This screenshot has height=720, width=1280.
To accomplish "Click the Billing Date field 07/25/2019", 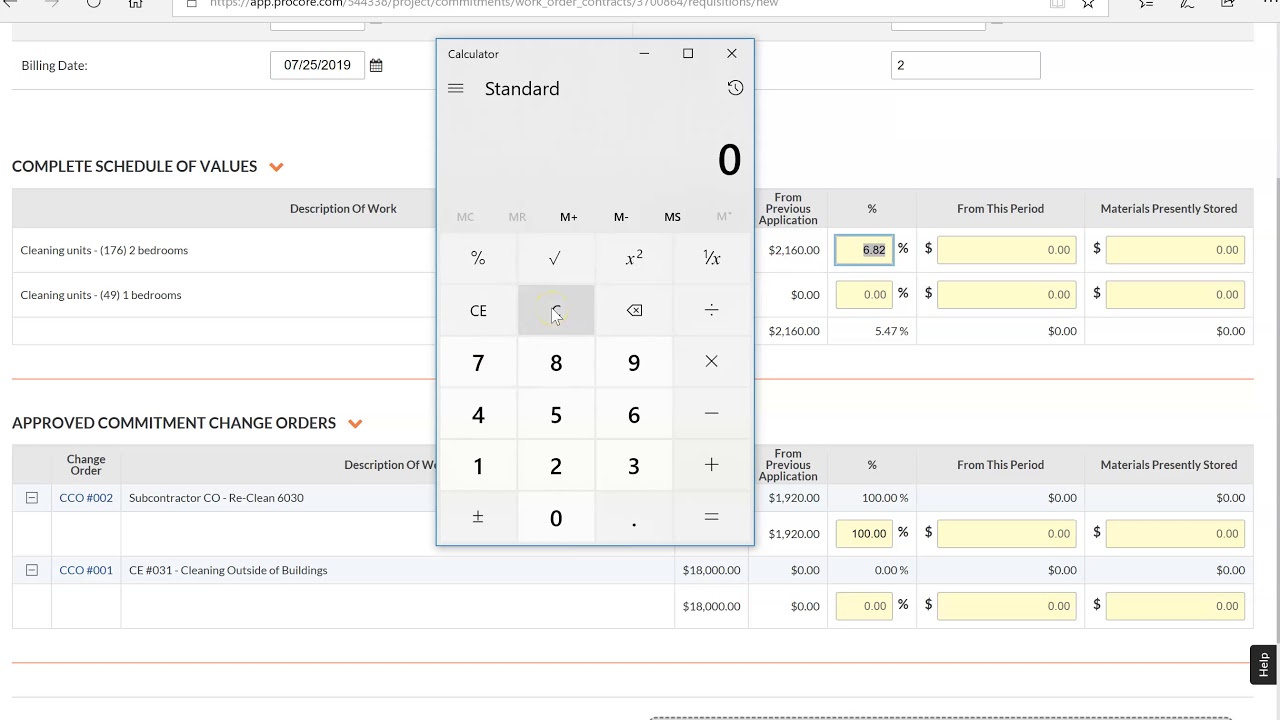I will [317, 65].
